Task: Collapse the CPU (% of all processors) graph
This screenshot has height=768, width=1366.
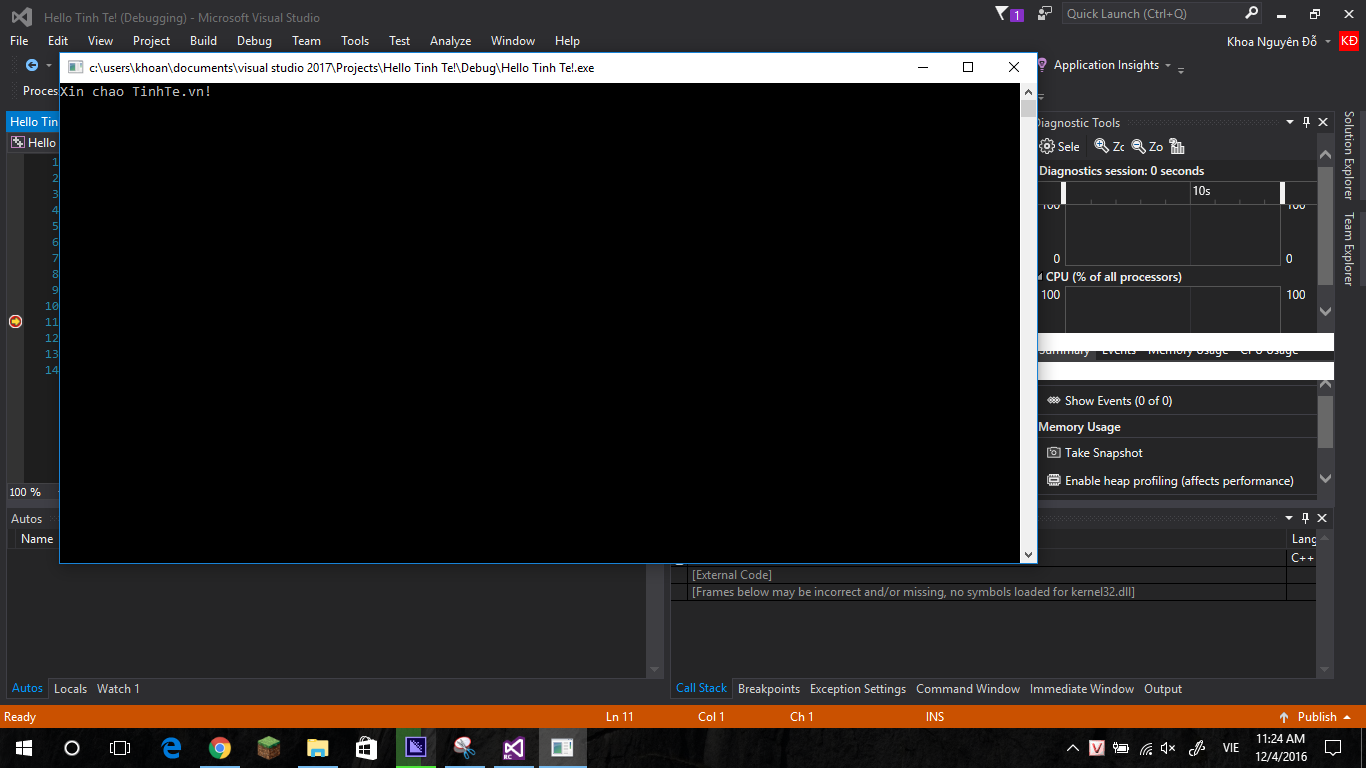Action: point(1041,277)
